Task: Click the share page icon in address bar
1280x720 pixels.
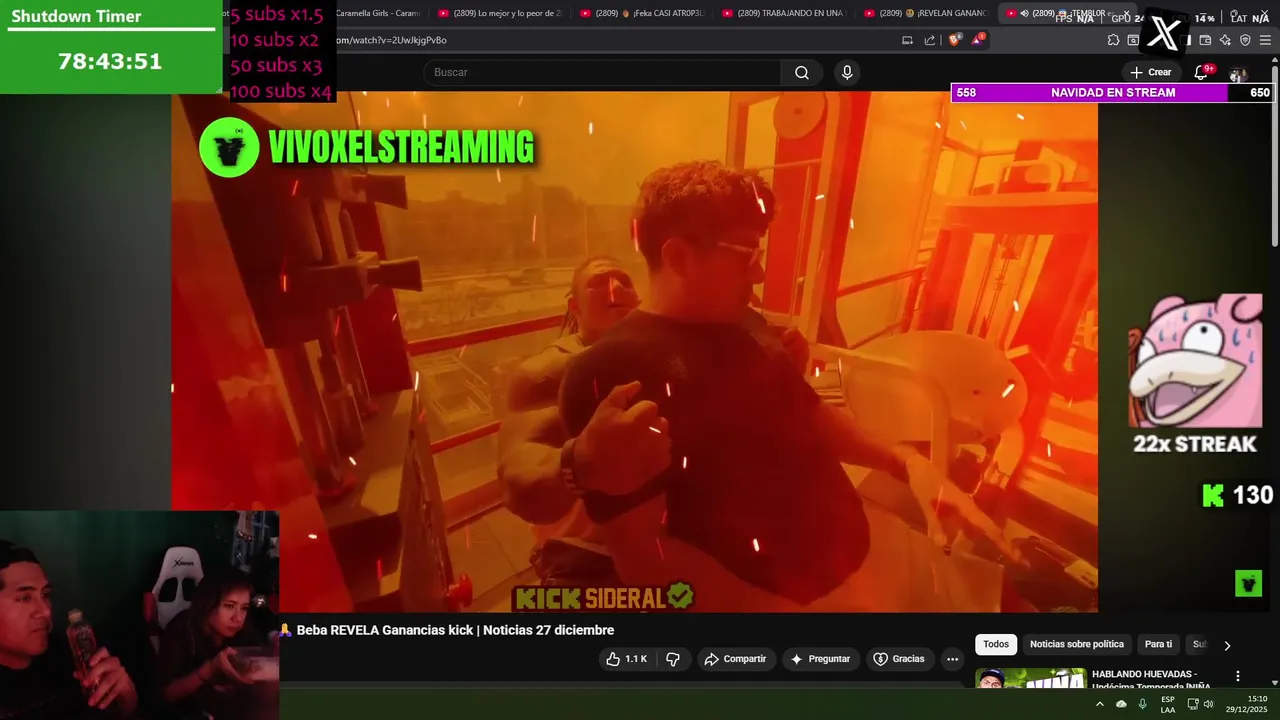Action: point(930,40)
